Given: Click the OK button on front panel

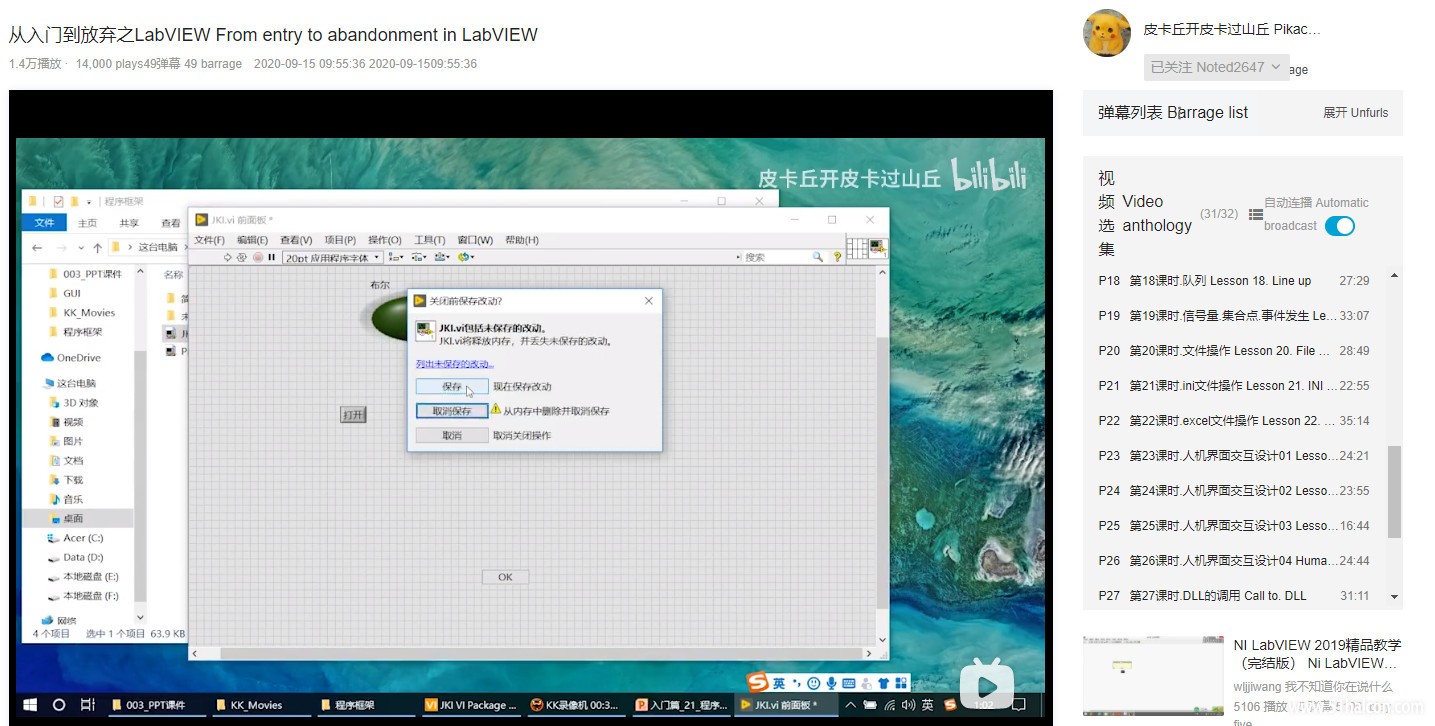Looking at the screenshot, I should (505, 577).
